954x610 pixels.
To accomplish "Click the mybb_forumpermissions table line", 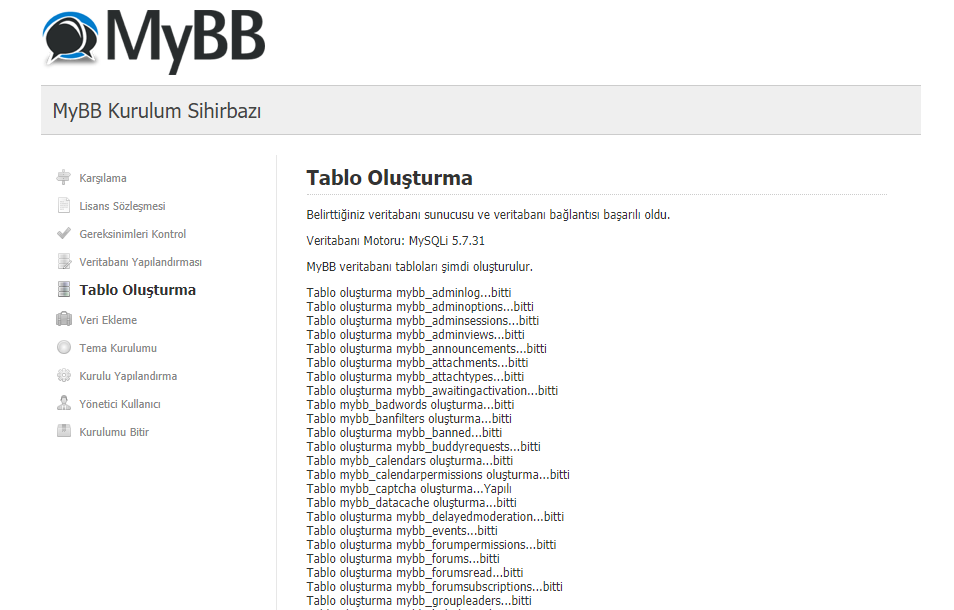I will click(431, 544).
